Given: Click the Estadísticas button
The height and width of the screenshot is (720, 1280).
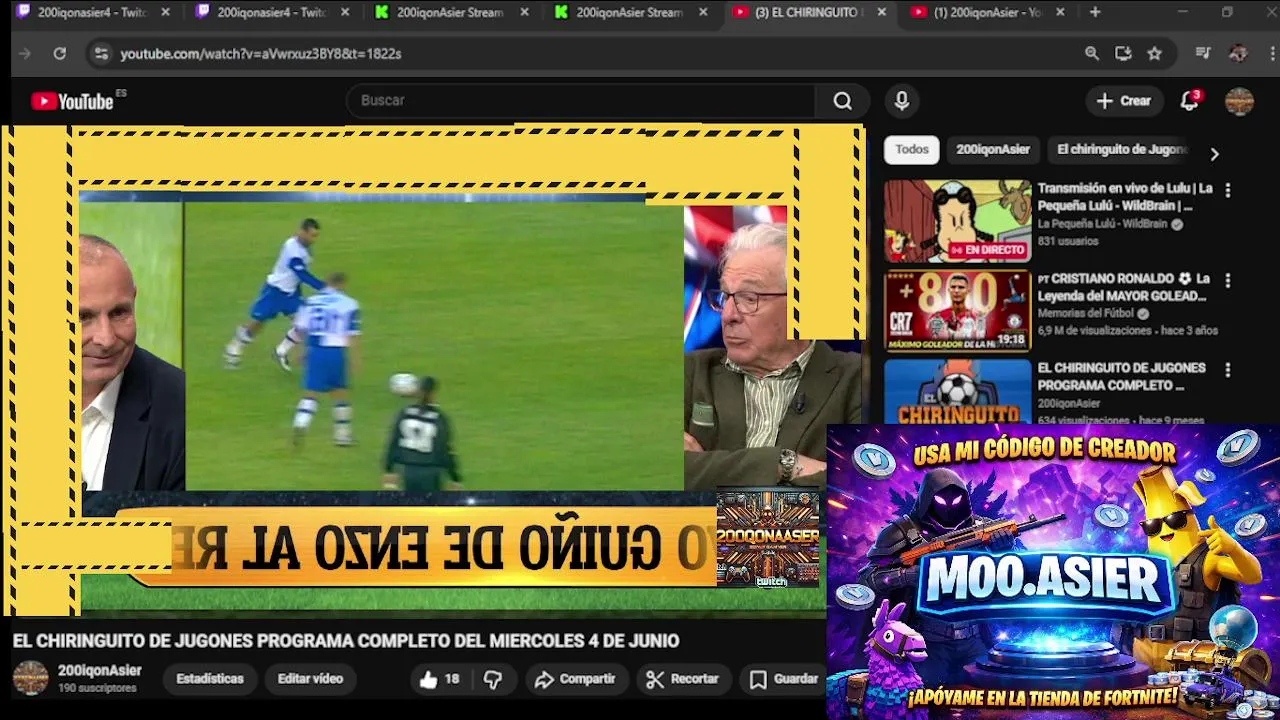Looking at the screenshot, I should [x=210, y=679].
